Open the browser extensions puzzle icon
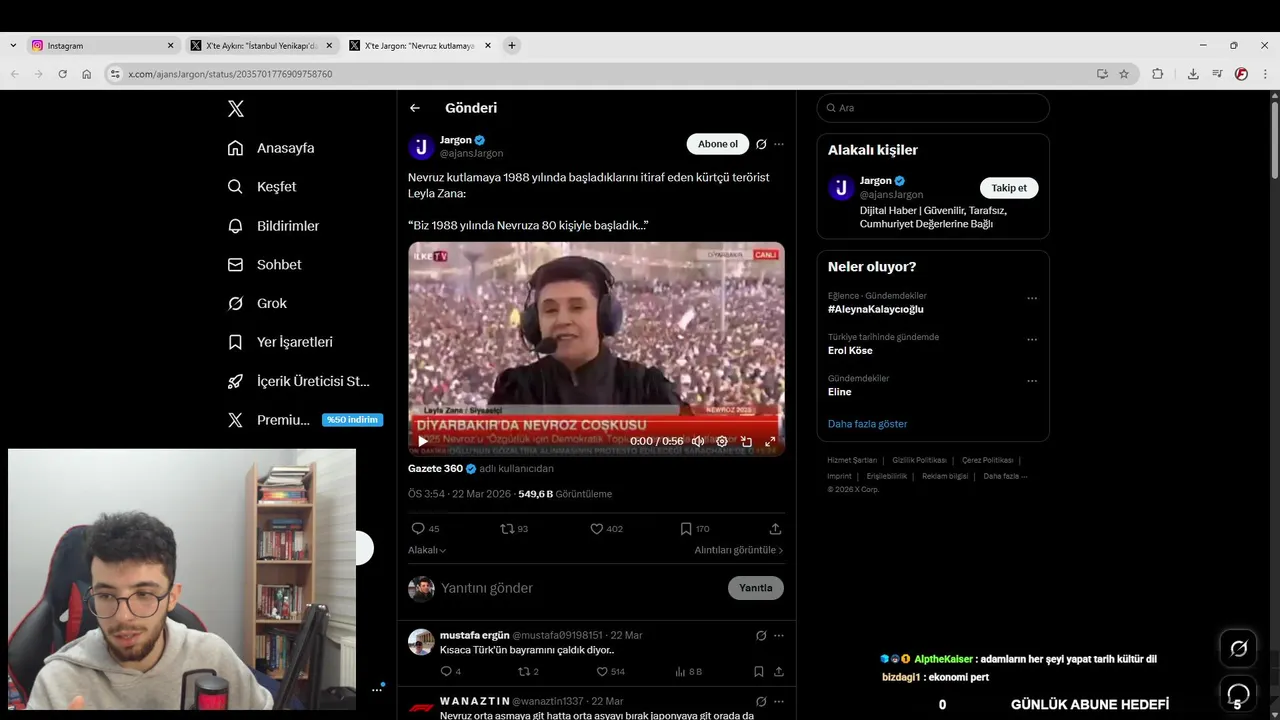This screenshot has height=720, width=1280. point(1158,74)
